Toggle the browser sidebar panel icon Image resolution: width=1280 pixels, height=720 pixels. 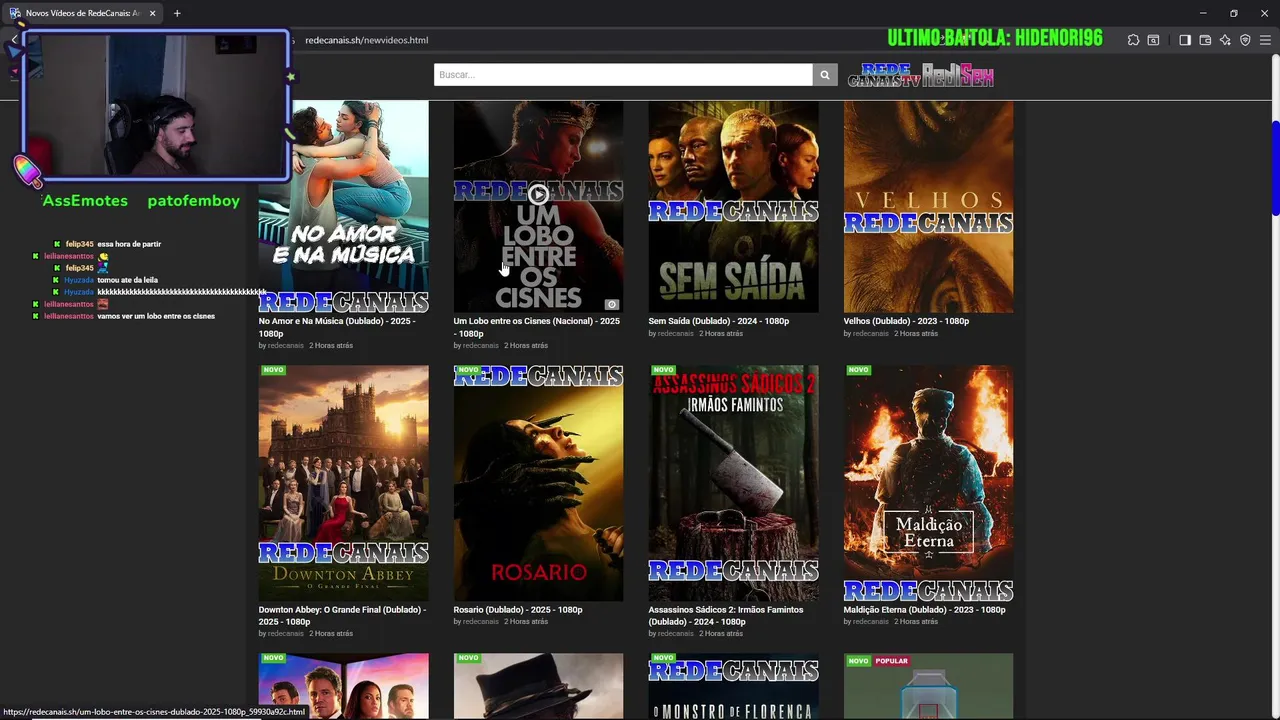(x=1185, y=40)
